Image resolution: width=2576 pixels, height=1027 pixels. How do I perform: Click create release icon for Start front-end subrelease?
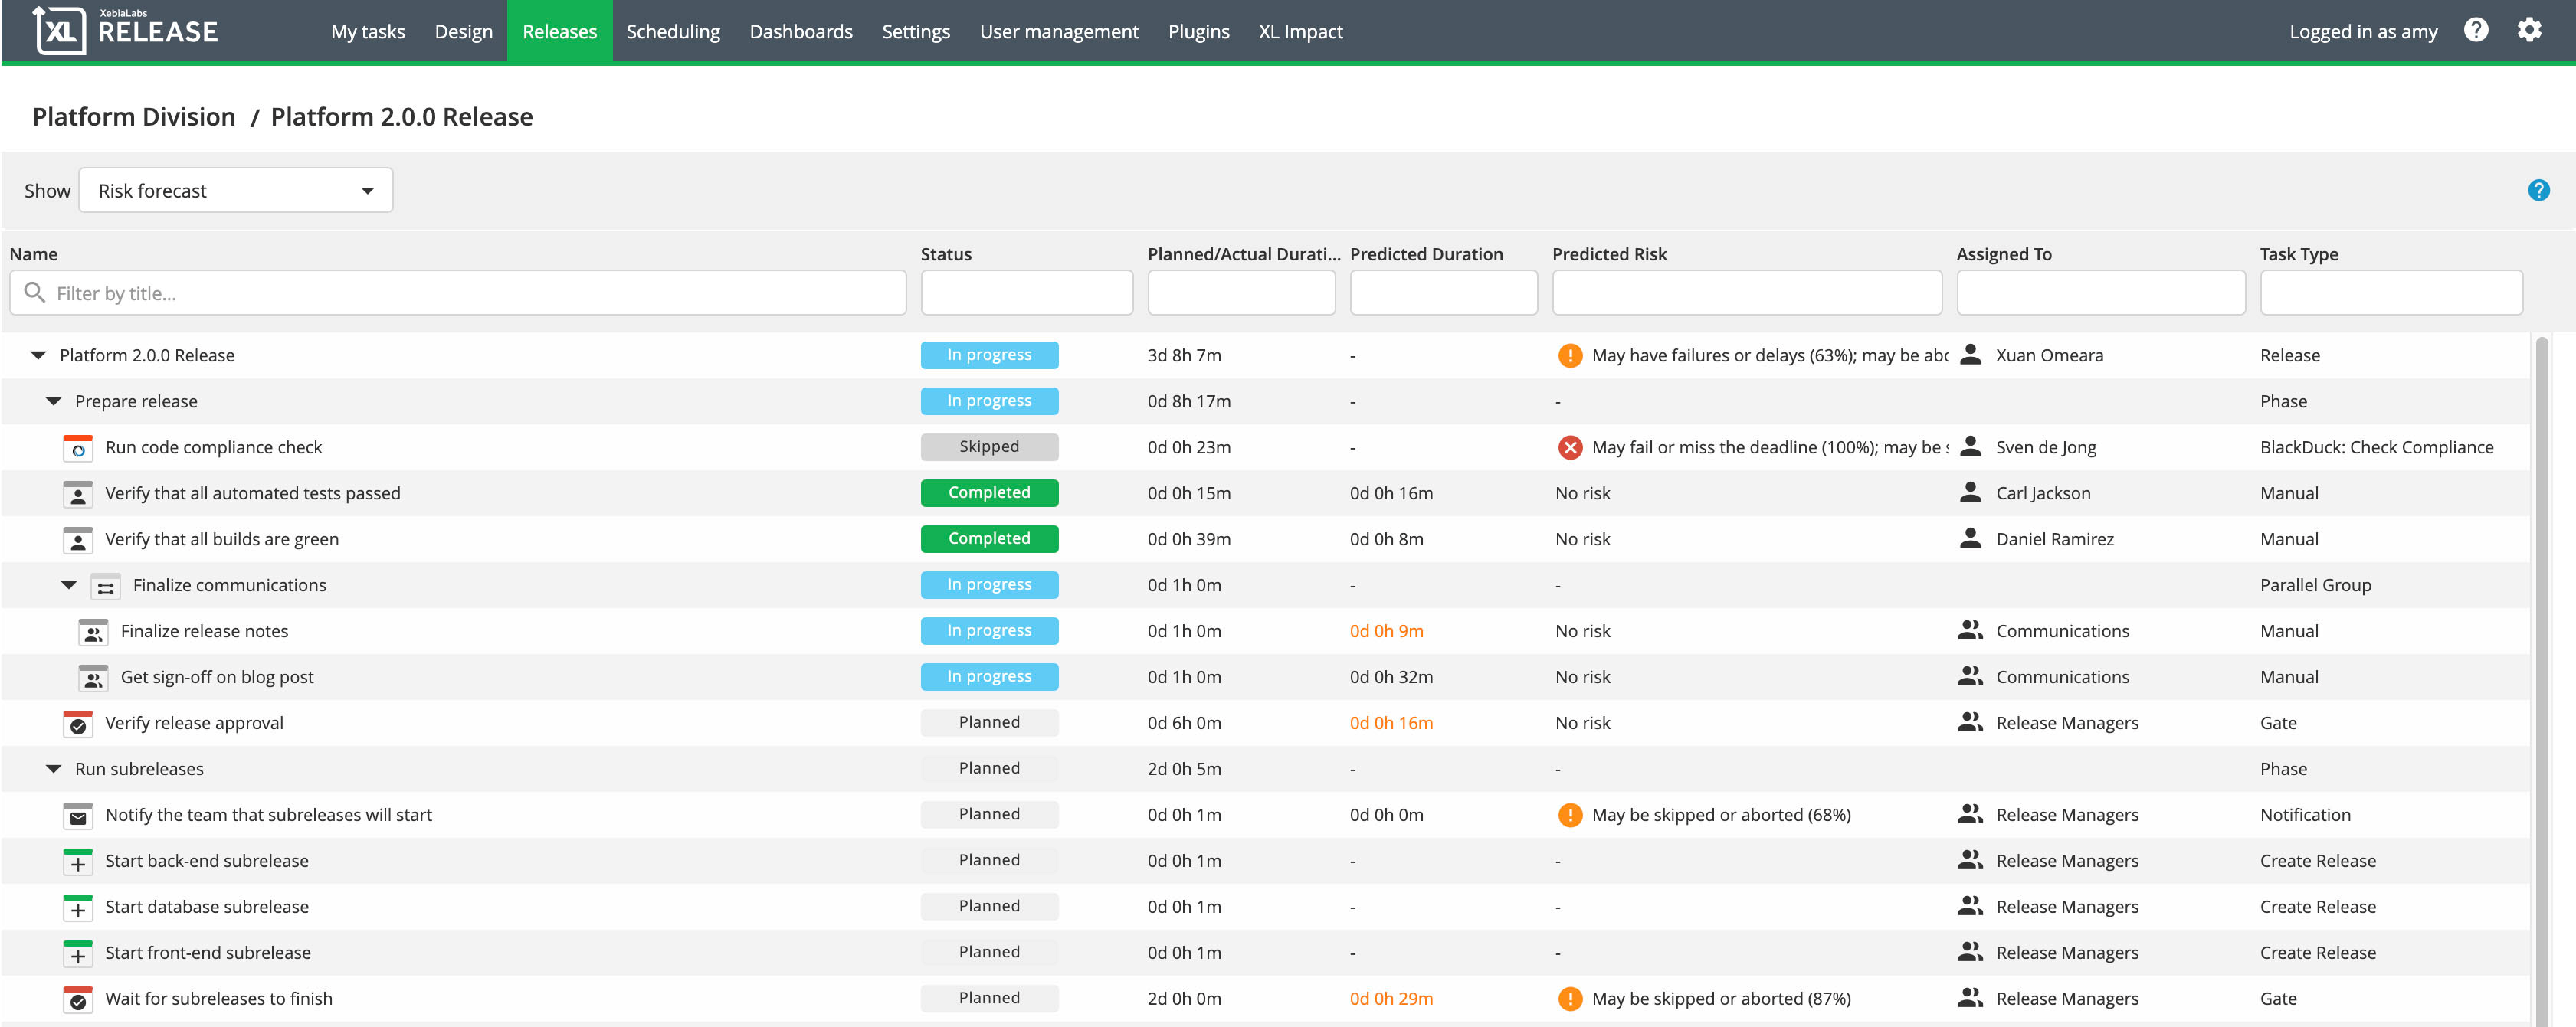pyautogui.click(x=78, y=954)
